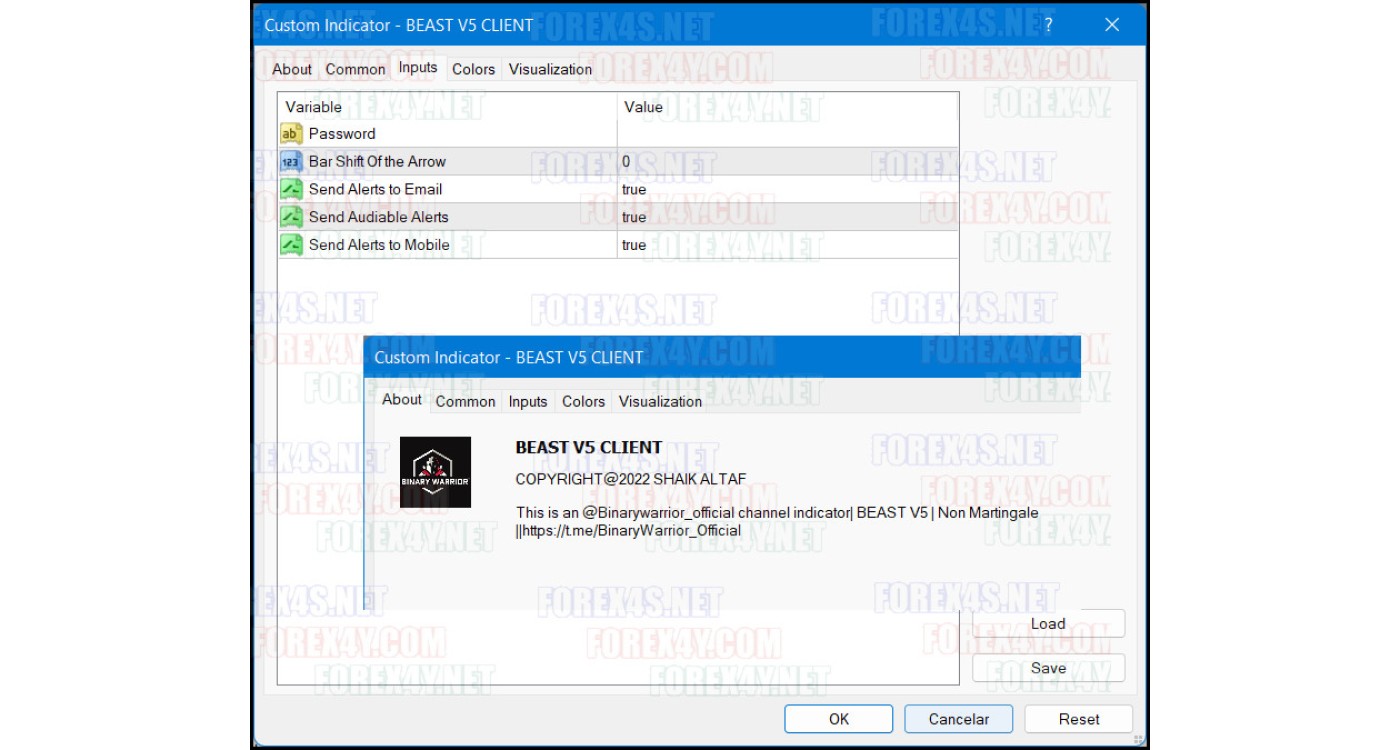Click the Send Audiable Alerts boolean icon
This screenshot has width=1400, height=750.
point(291,217)
